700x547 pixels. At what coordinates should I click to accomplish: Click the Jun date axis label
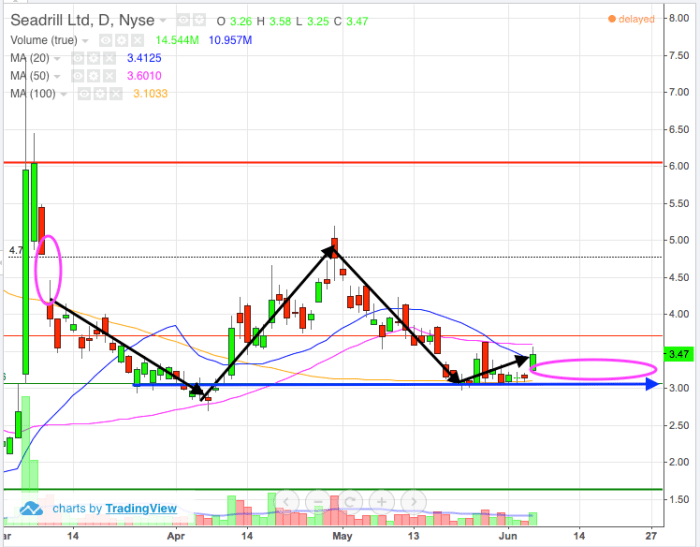click(508, 536)
